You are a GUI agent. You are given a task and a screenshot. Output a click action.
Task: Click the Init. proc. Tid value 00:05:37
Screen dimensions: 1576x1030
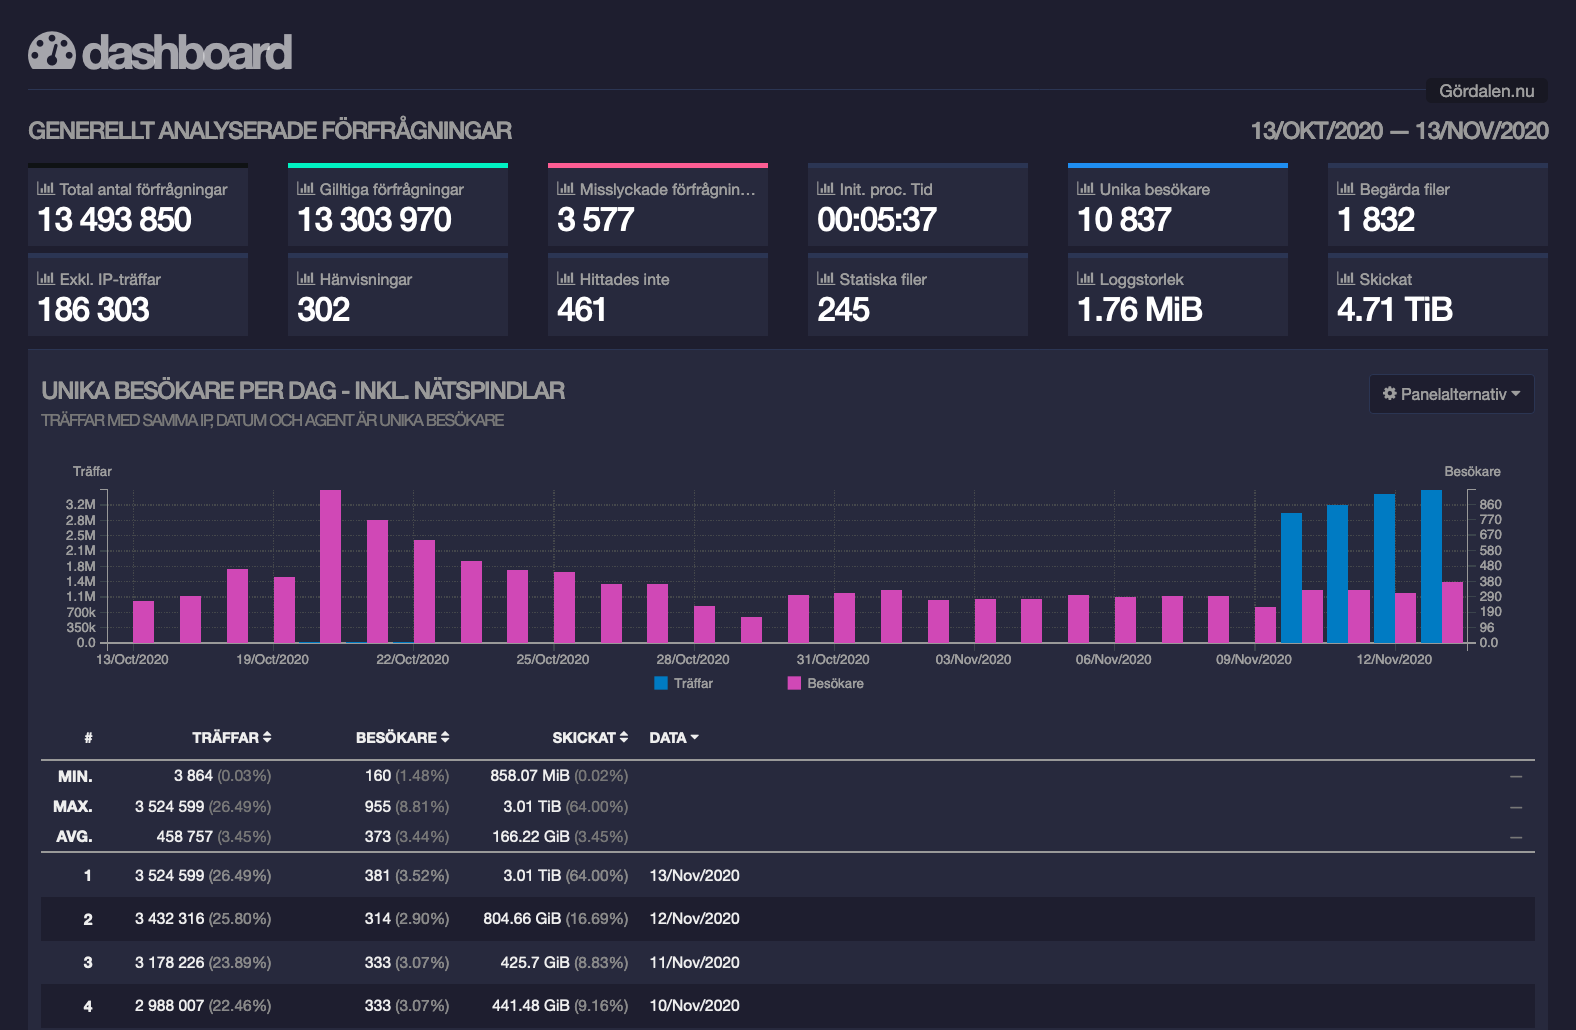877,219
